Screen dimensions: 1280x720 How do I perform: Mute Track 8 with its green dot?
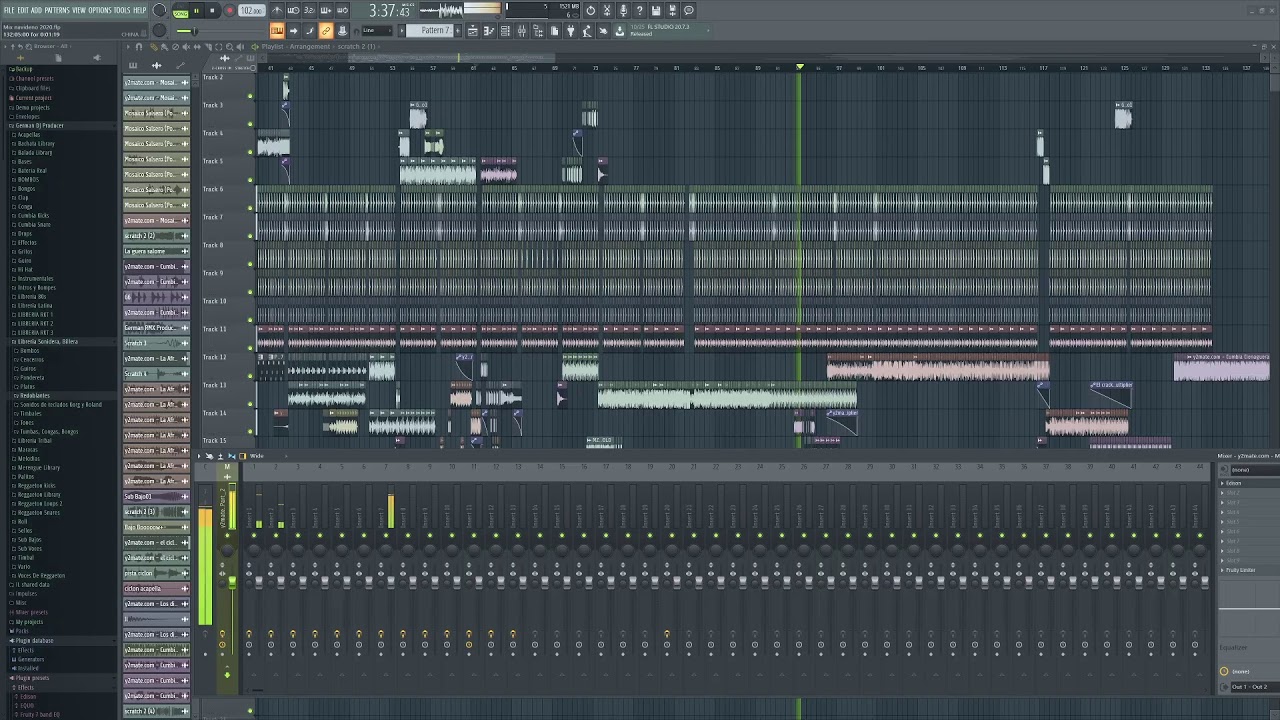pyautogui.click(x=250, y=264)
